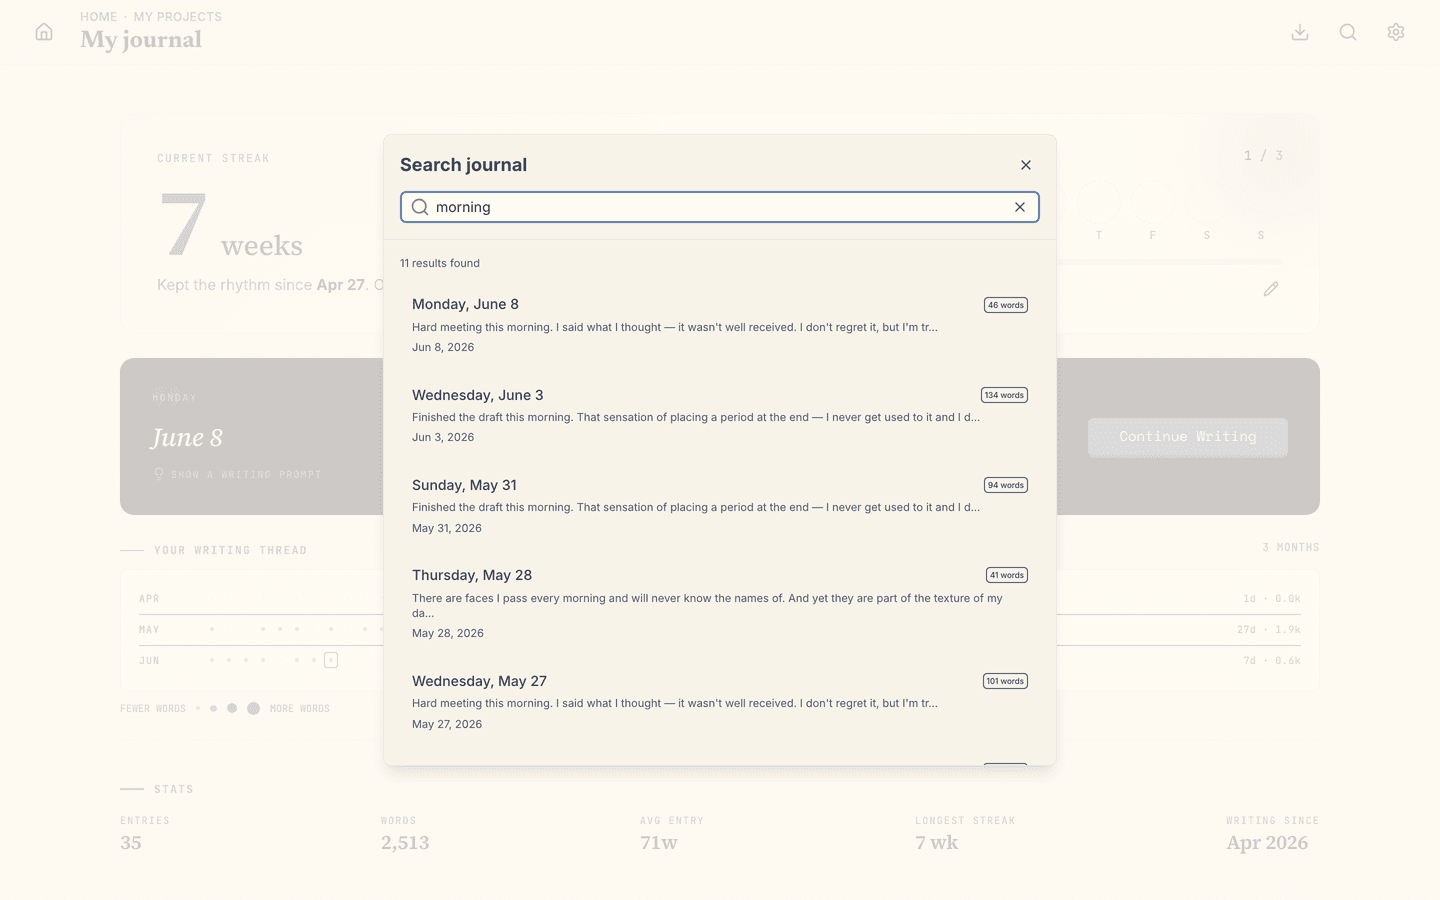Click the download/export icon
Viewport: 1440px width, 900px height.
point(1300,32)
